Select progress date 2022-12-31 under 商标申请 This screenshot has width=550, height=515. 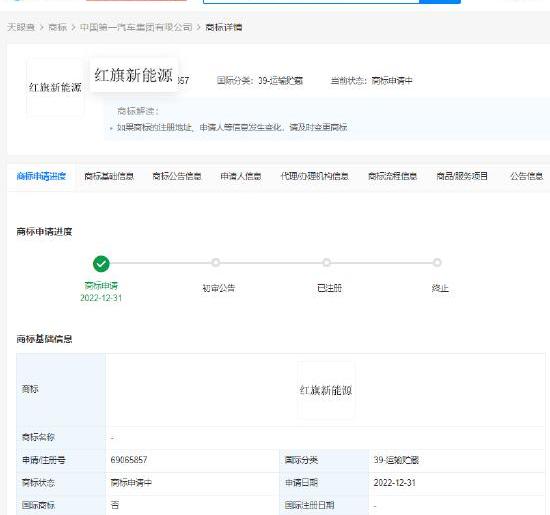(x=101, y=298)
